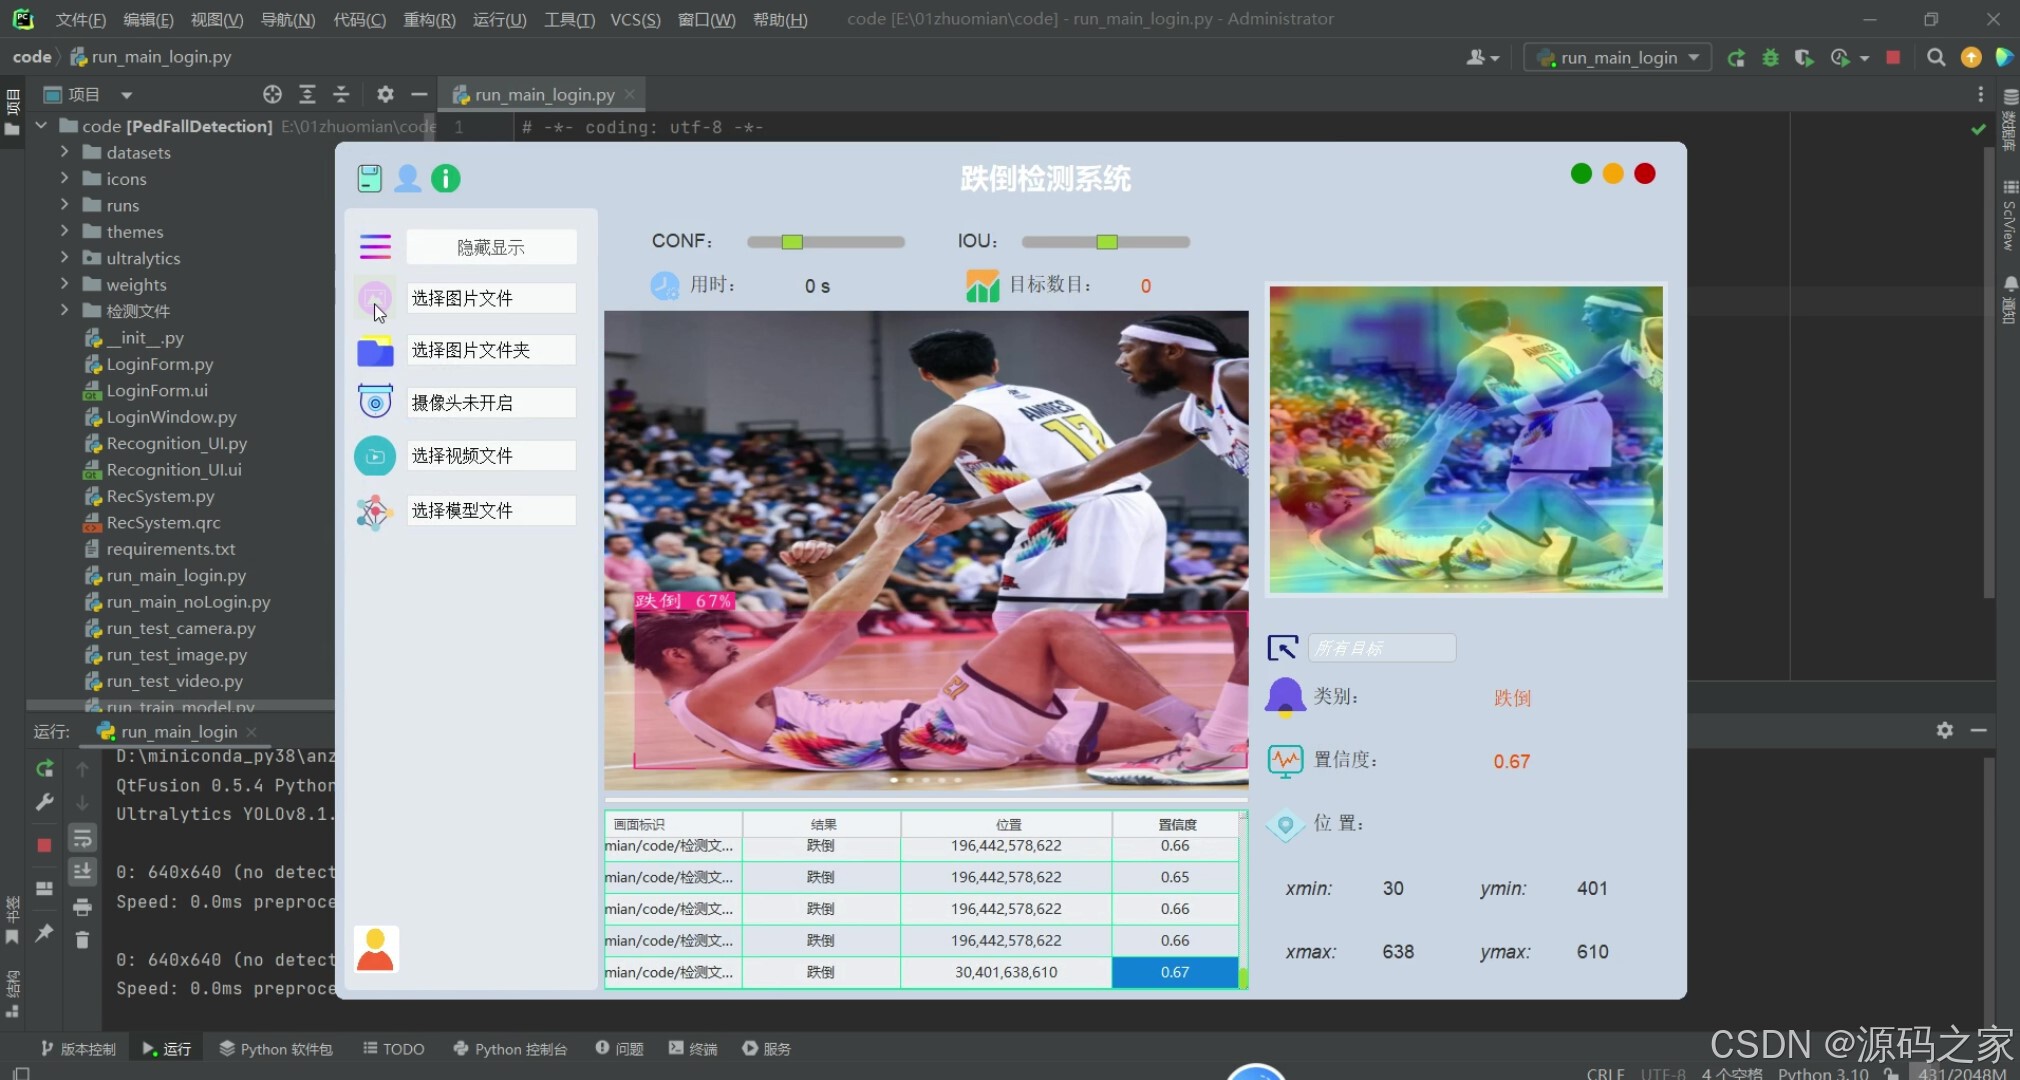This screenshot has height=1080, width=2020.
Task: Open run_main_login run configuration dropdown
Action: point(1618,58)
